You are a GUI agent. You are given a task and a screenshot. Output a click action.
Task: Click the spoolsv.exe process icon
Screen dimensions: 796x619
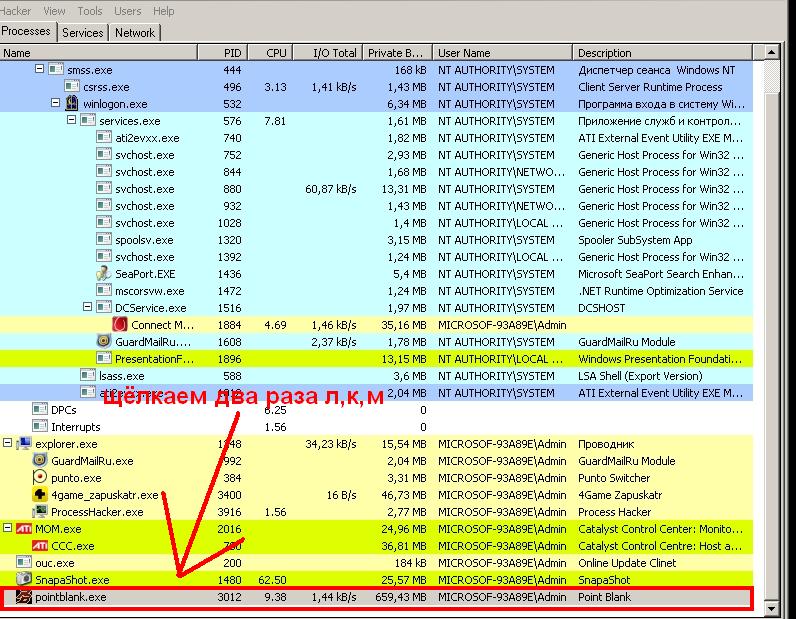[104, 239]
